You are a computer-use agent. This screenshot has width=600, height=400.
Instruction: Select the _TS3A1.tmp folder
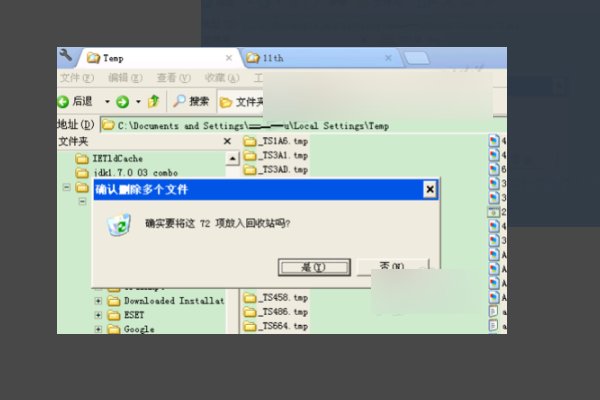click(276, 155)
